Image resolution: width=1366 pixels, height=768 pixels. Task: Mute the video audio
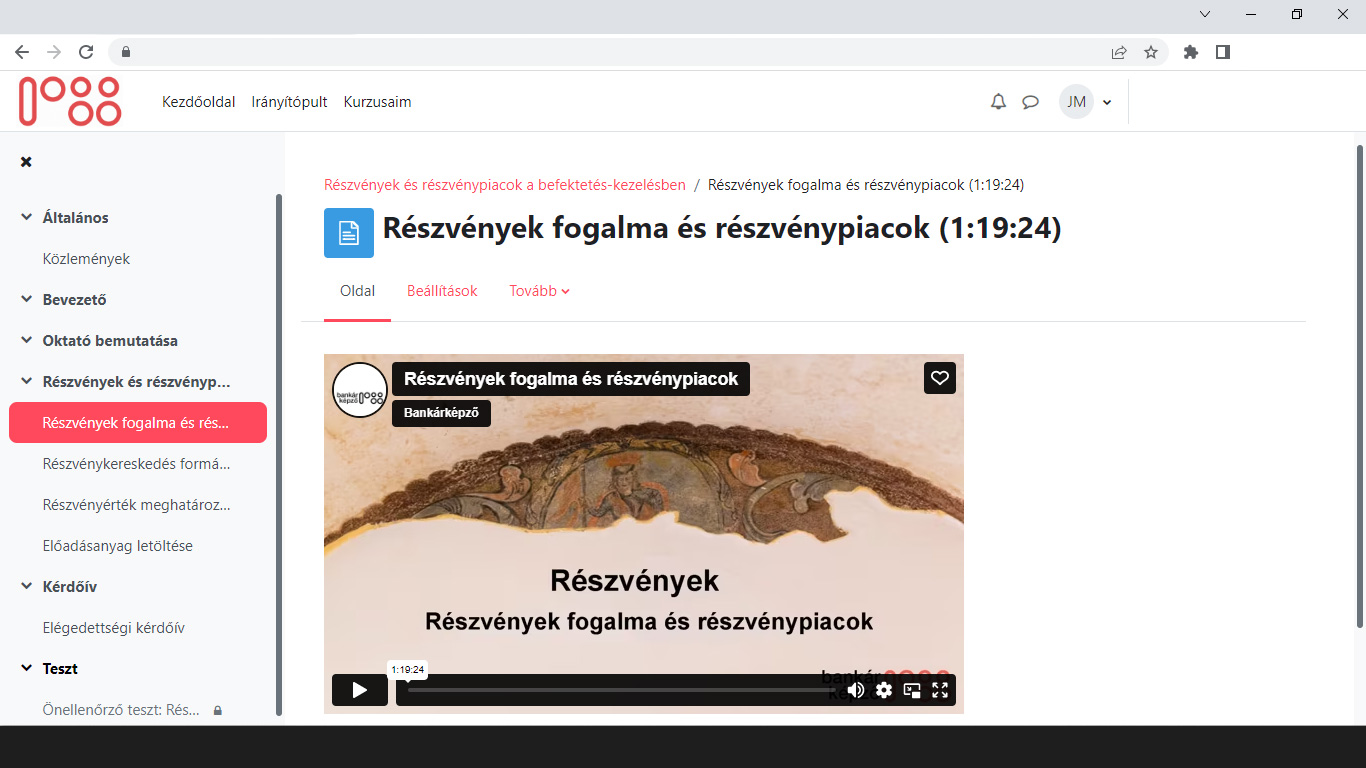click(x=855, y=690)
